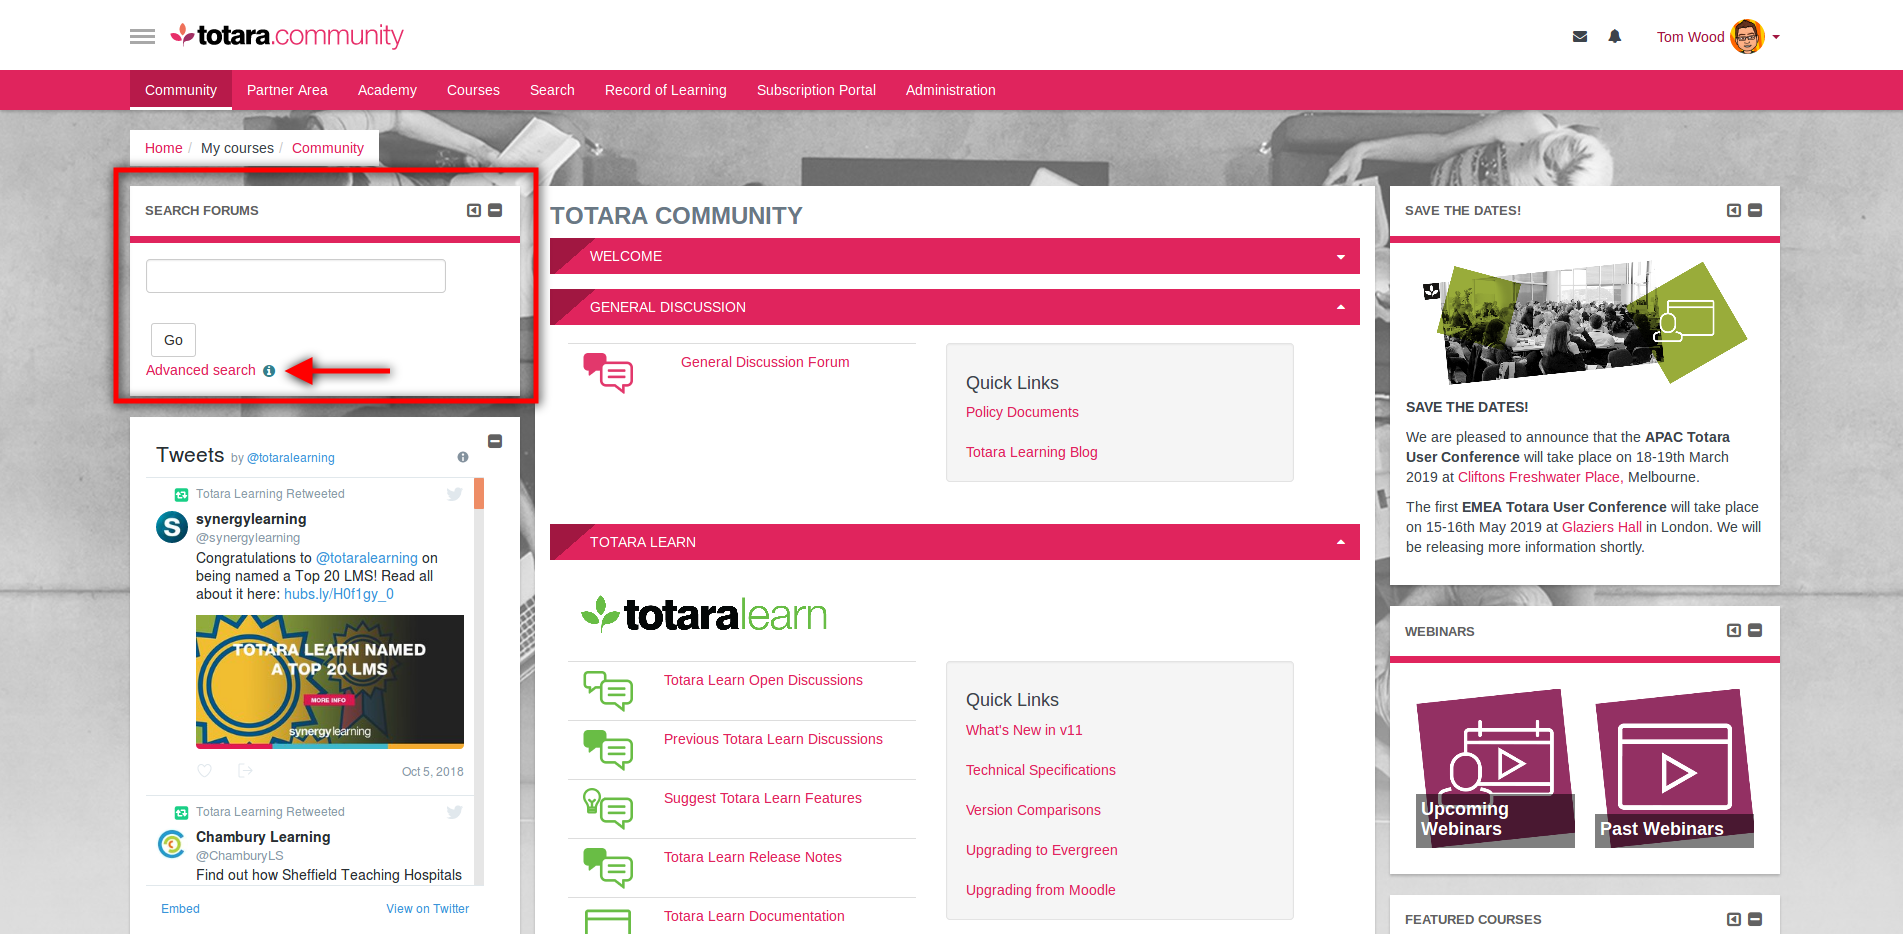
Task: Click the Home breadcrumb link
Action: click(164, 148)
